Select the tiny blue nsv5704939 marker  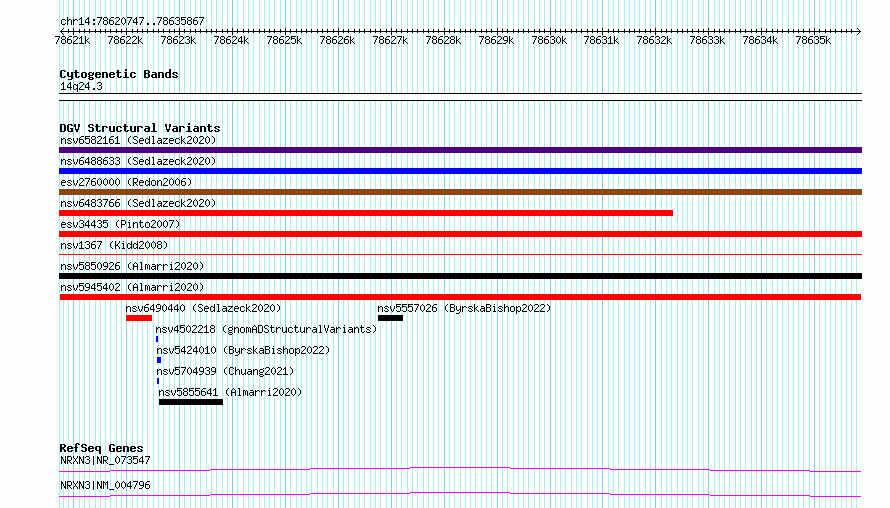pyautogui.click(x=158, y=381)
